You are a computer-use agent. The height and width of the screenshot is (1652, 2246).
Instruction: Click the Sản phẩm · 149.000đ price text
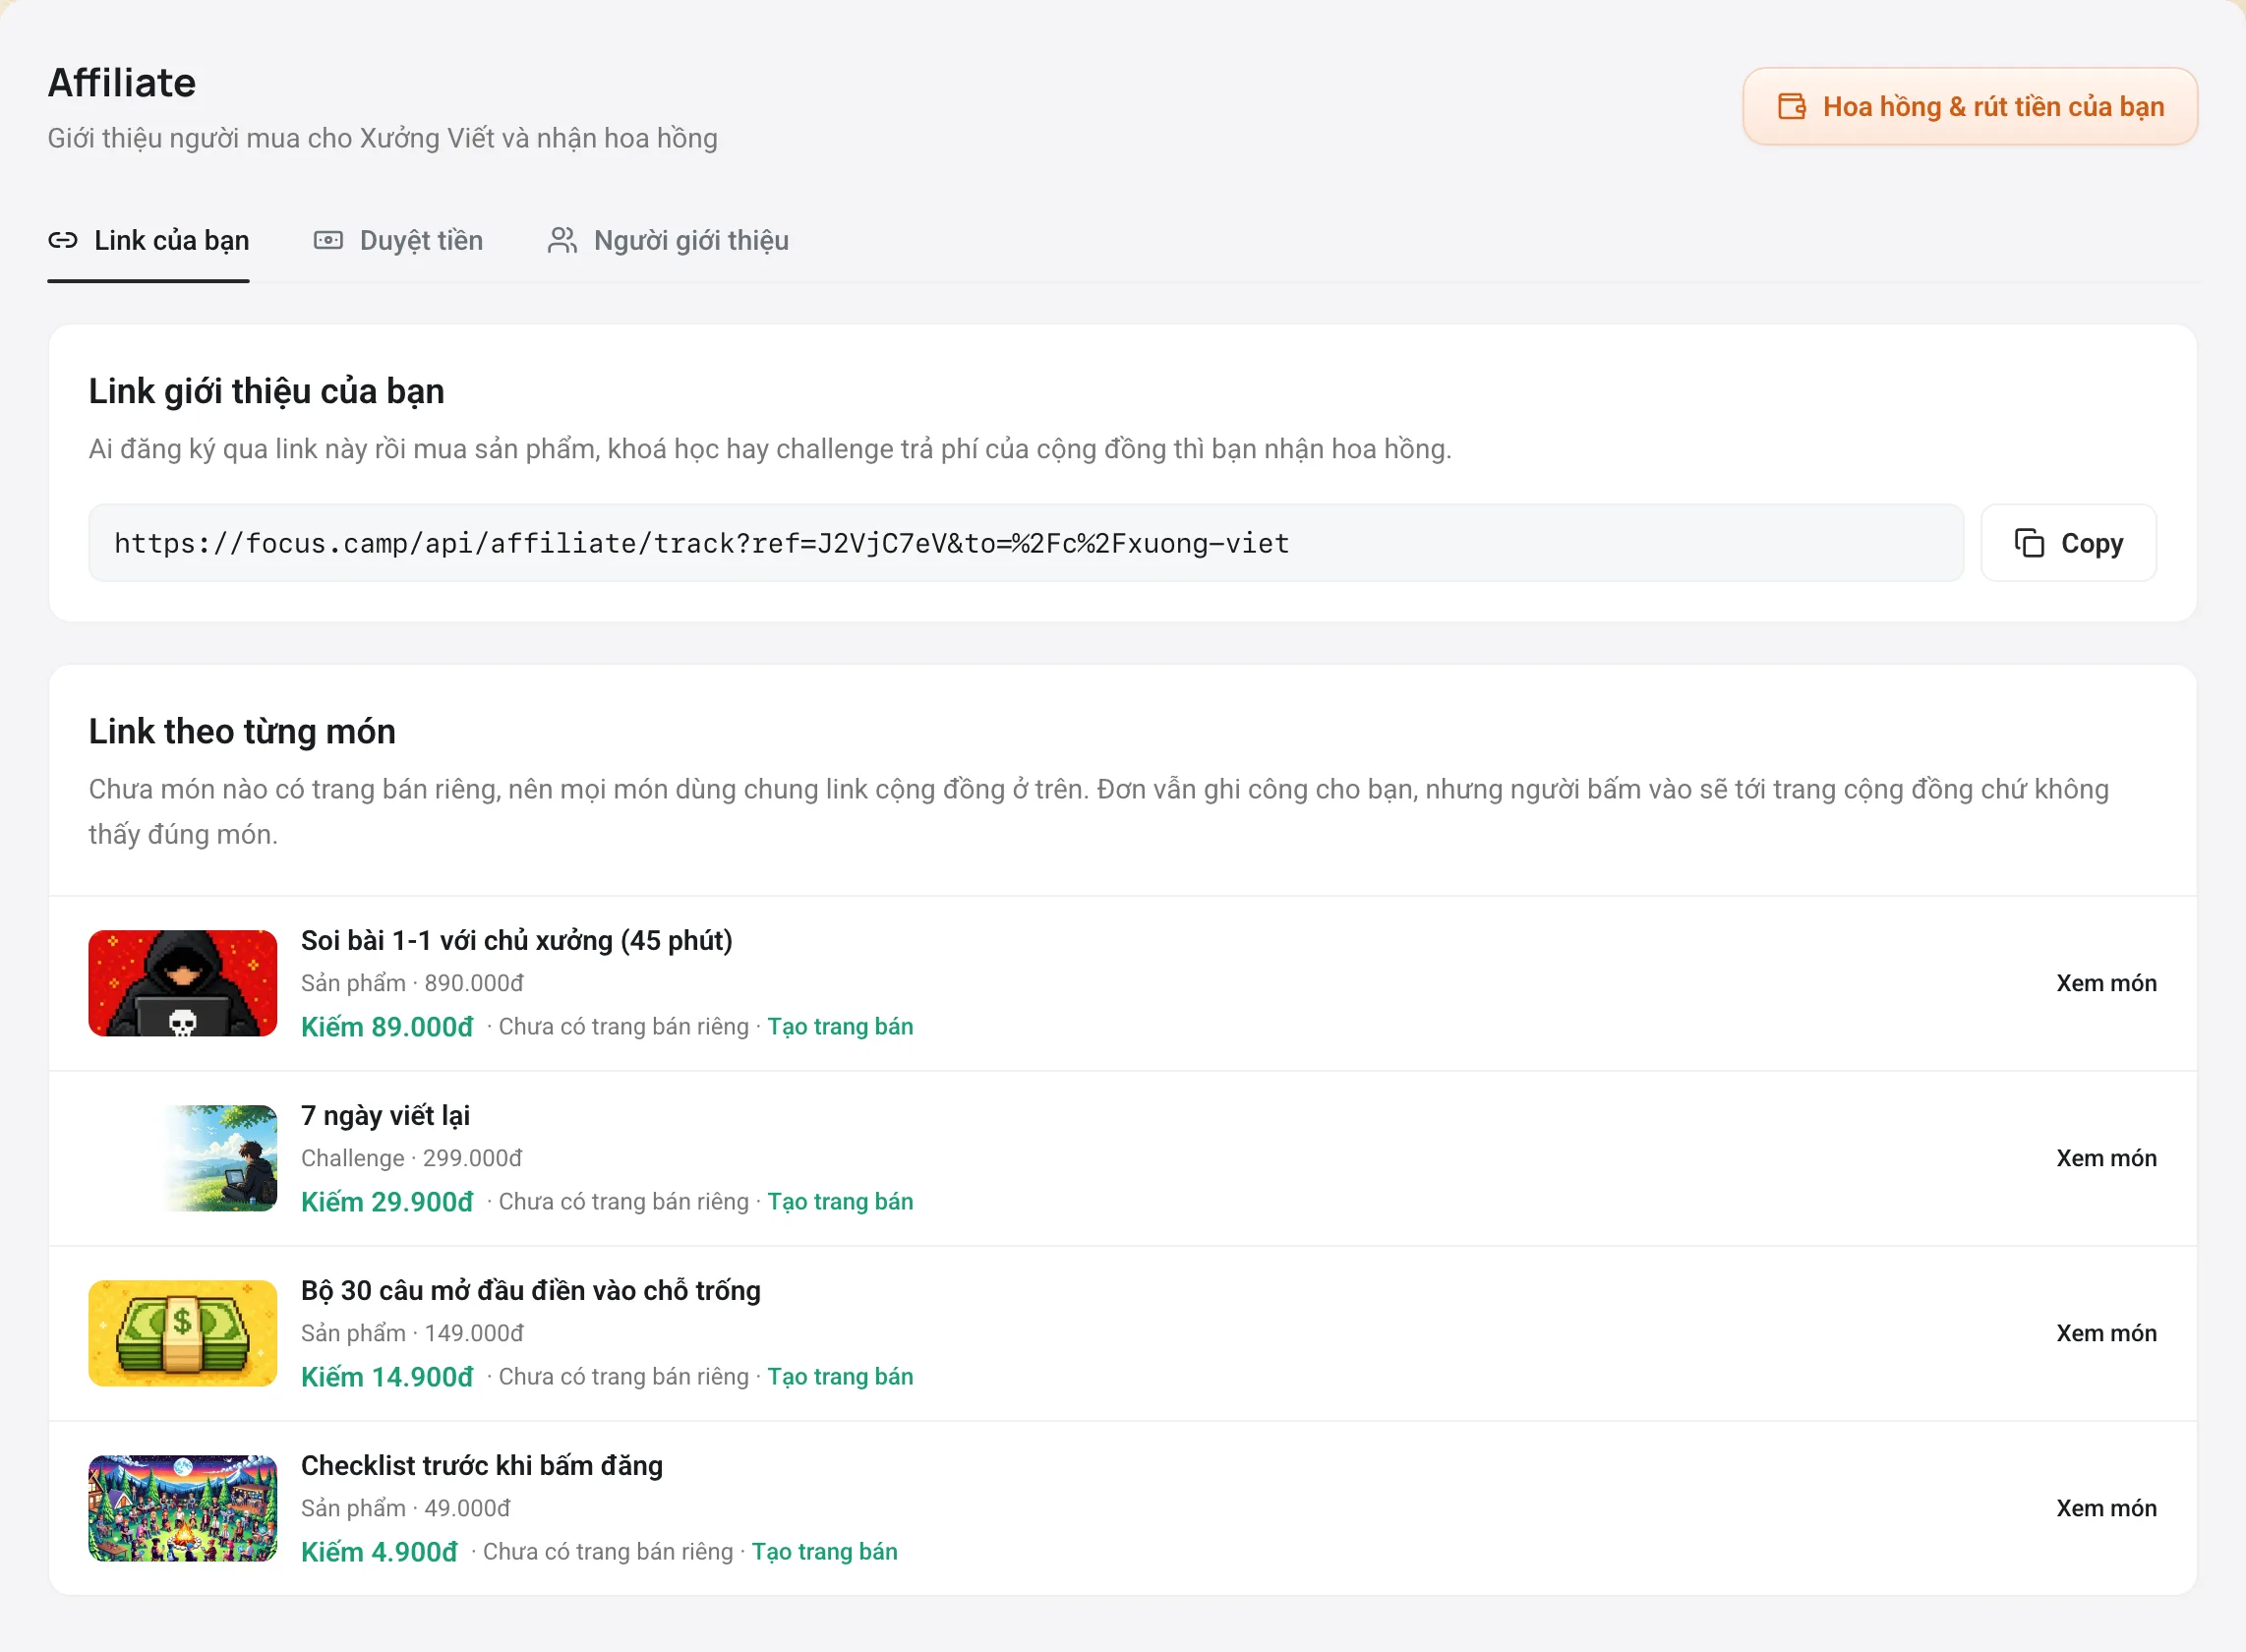coord(412,1334)
